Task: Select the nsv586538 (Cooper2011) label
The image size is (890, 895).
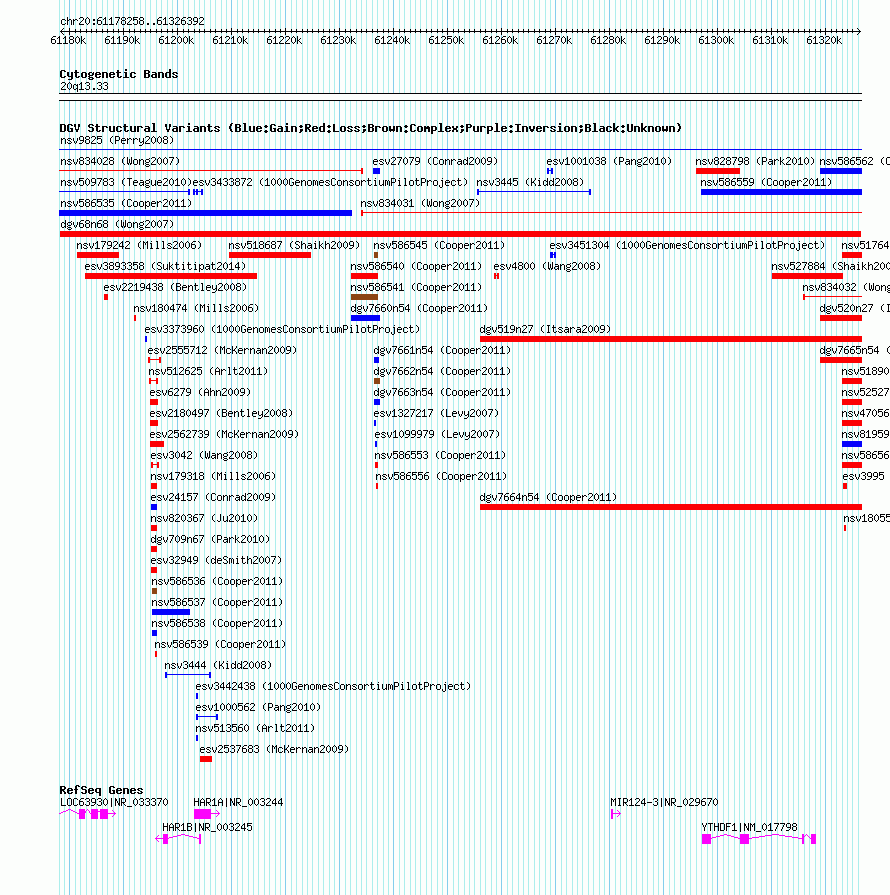Action: pos(217,624)
